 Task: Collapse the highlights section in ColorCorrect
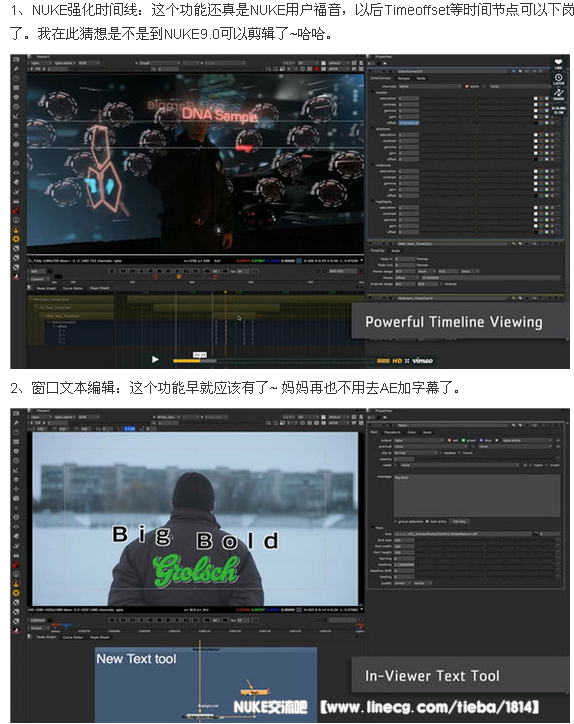pyautogui.click(x=373, y=201)
